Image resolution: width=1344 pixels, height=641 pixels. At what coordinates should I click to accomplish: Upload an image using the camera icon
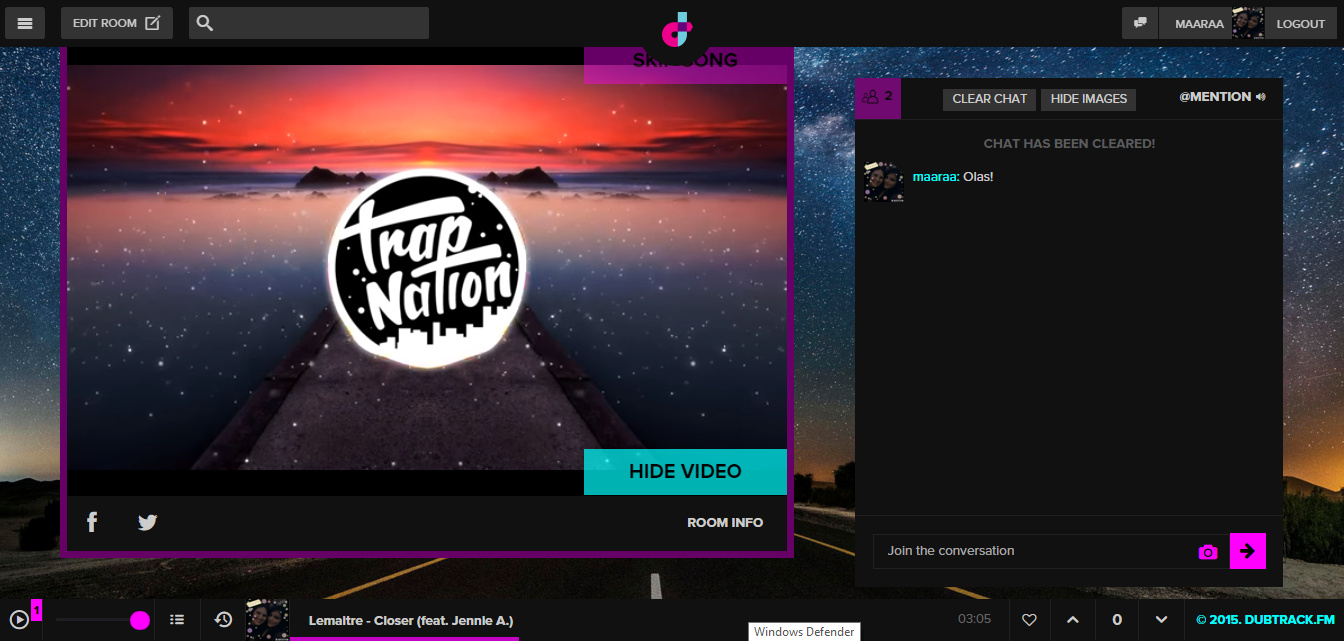(1208, 552)
